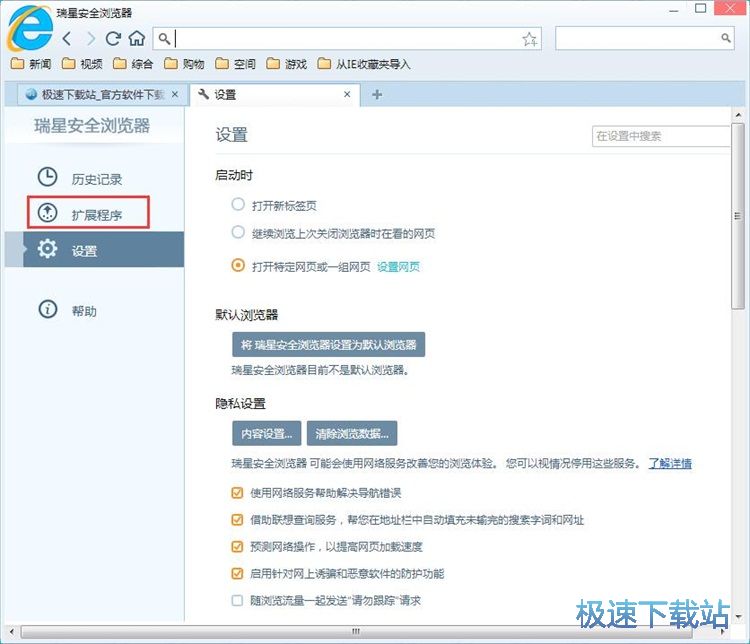This screenshot has width=750, height=644.
Task: Close the 设置 tab
Action: 347,94
